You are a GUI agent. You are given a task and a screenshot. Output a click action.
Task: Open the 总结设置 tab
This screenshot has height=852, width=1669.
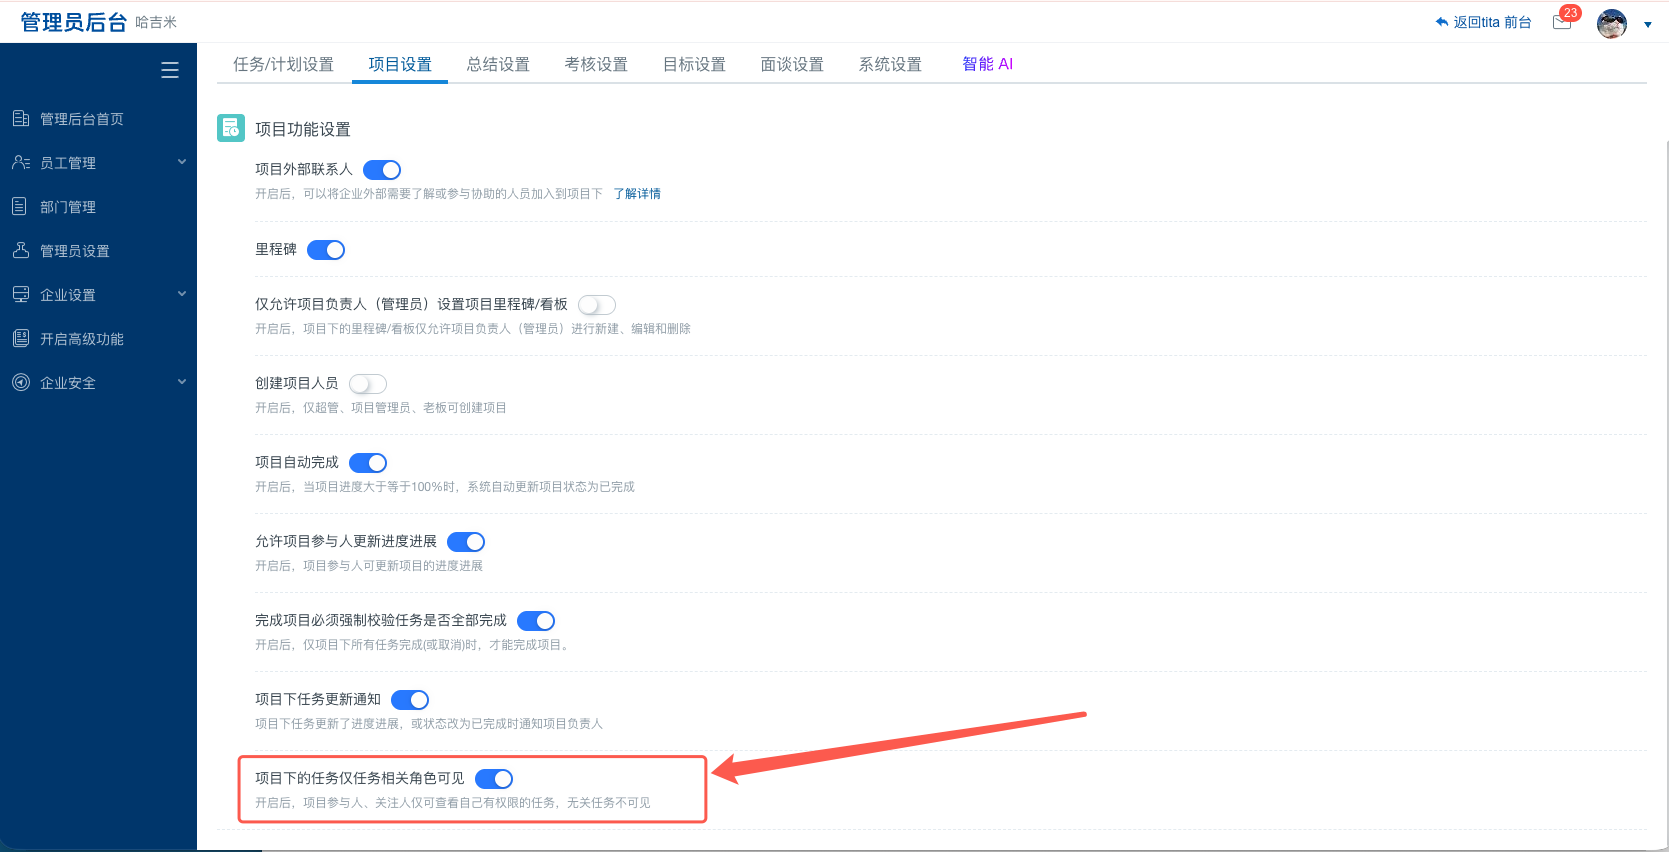(x=498, y=64)
